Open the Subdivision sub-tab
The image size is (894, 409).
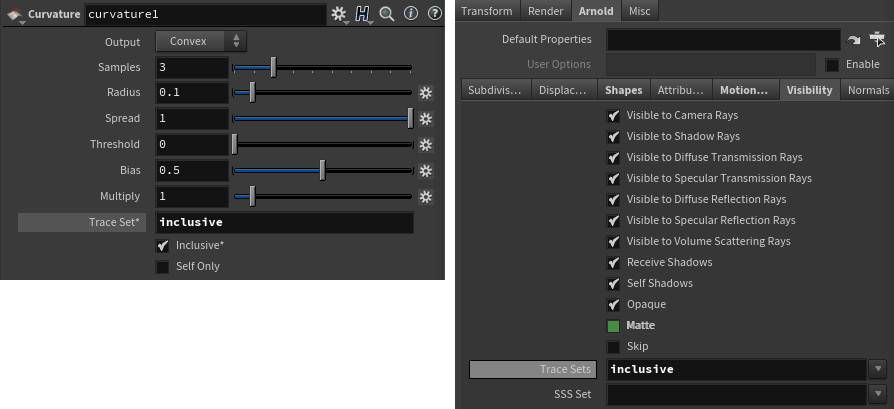tap(495, 90)
